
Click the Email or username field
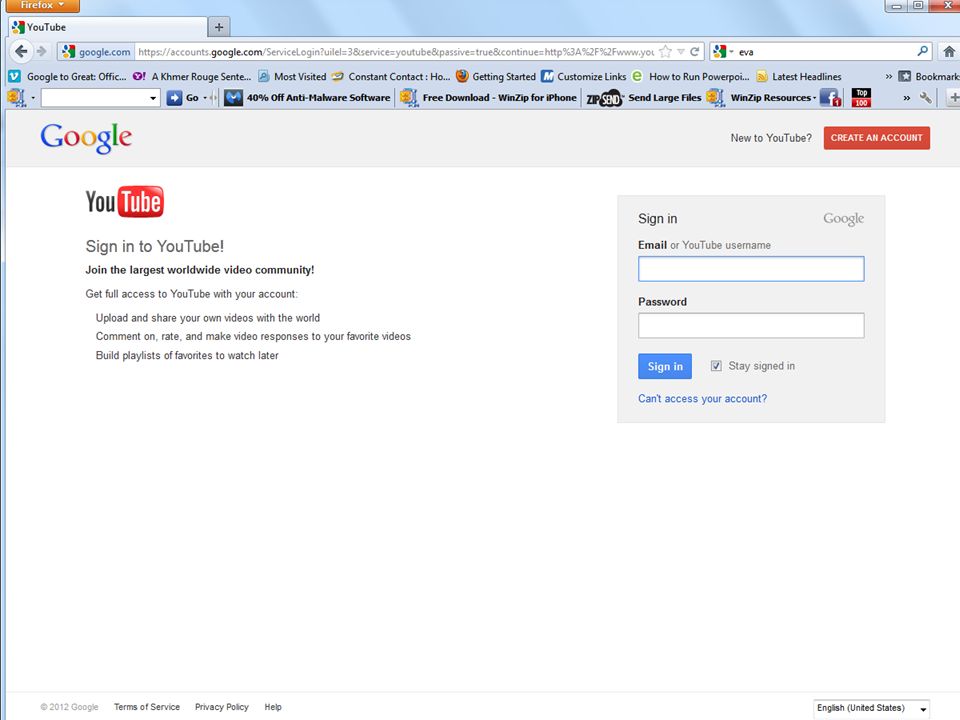pyautogui.click(x=751, y=269)
